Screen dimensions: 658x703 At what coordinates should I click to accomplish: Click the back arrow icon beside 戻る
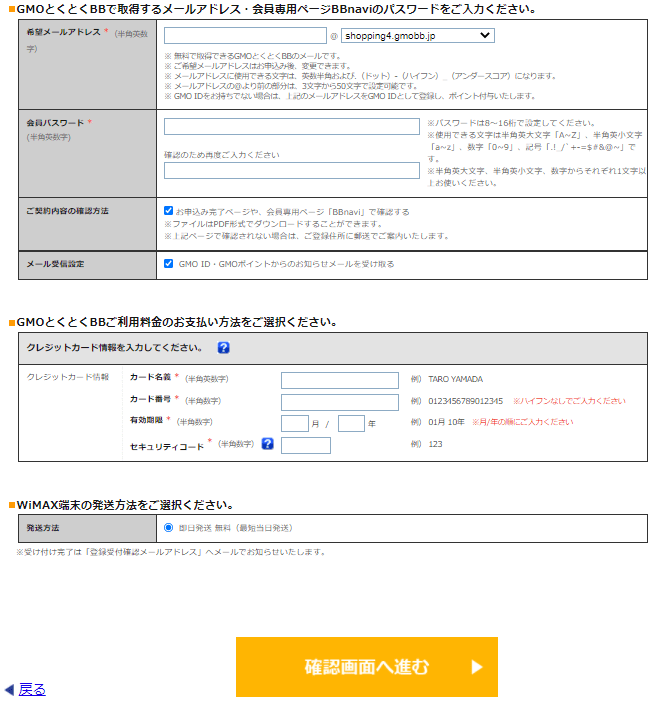(x=9, y=690)
